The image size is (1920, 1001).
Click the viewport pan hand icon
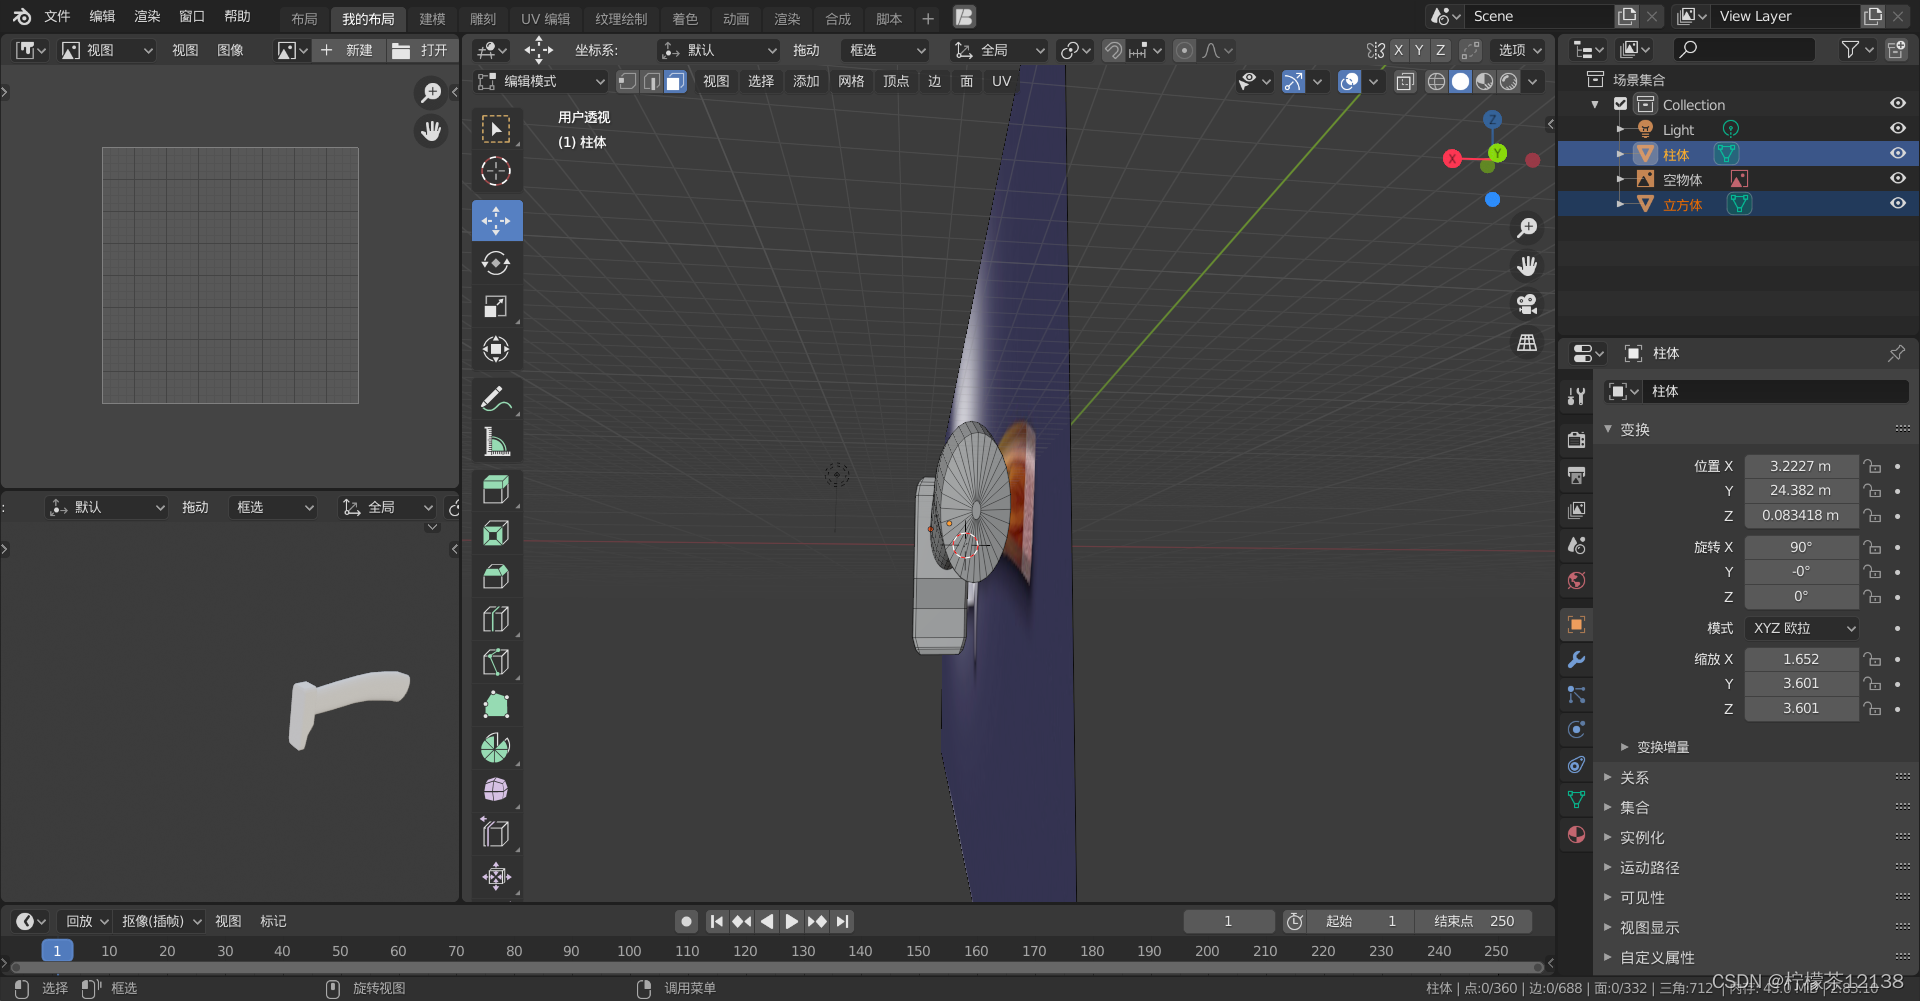pos(1527,266)
